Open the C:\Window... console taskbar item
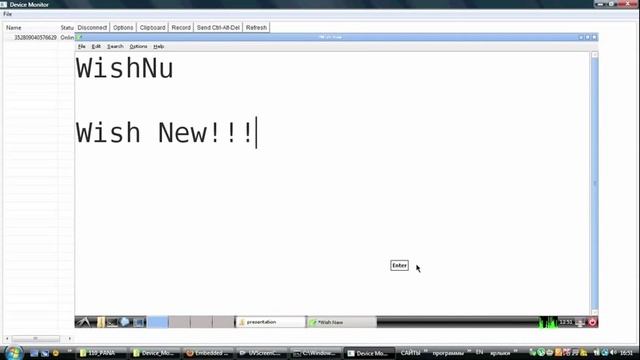Viewport: 640px width, 360px height. point(315,353)
